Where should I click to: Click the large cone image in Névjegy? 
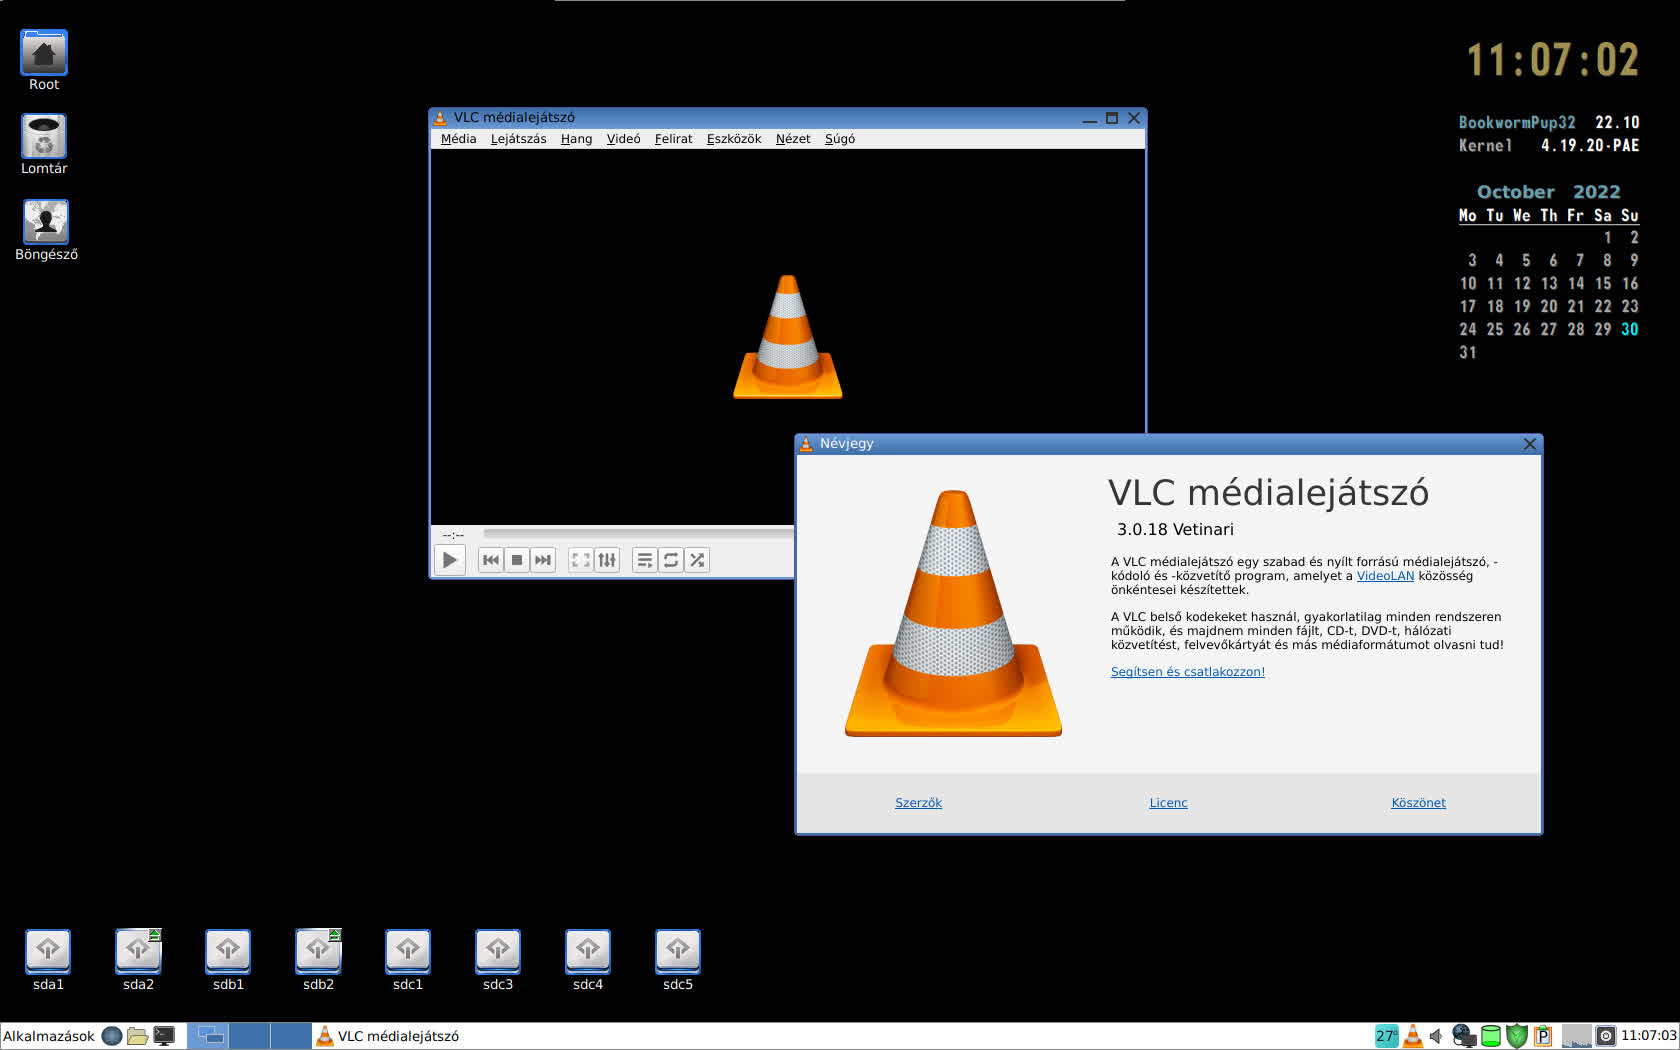[x=953, y=613]
